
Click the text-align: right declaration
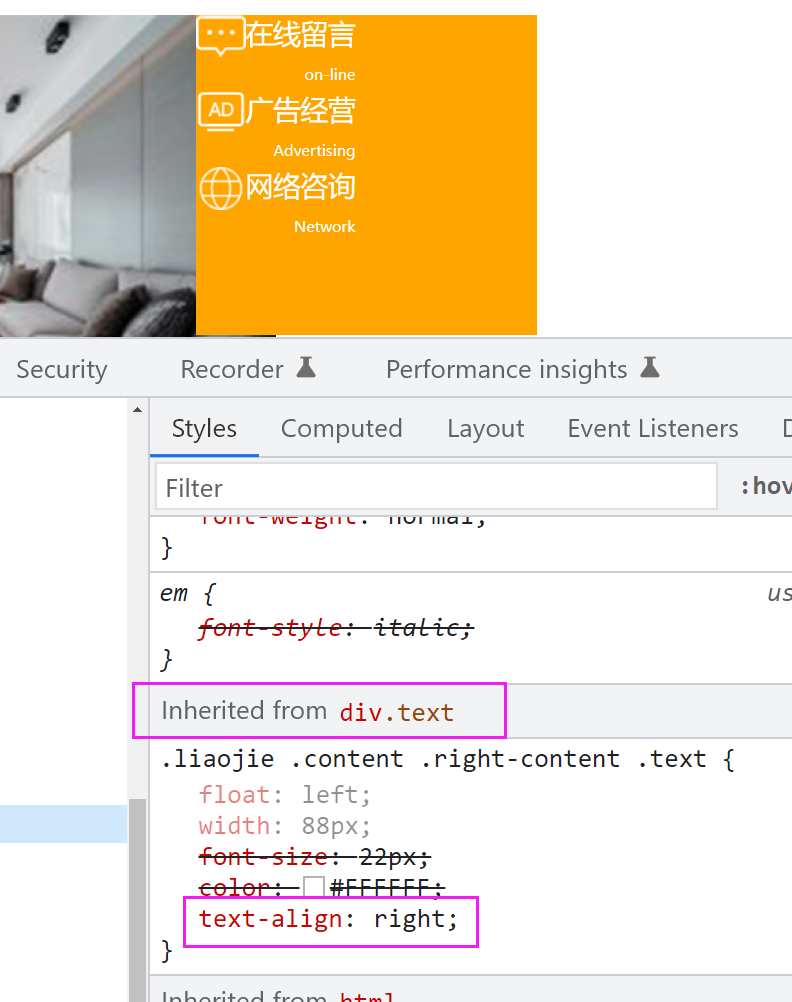(x=328, y=919)
